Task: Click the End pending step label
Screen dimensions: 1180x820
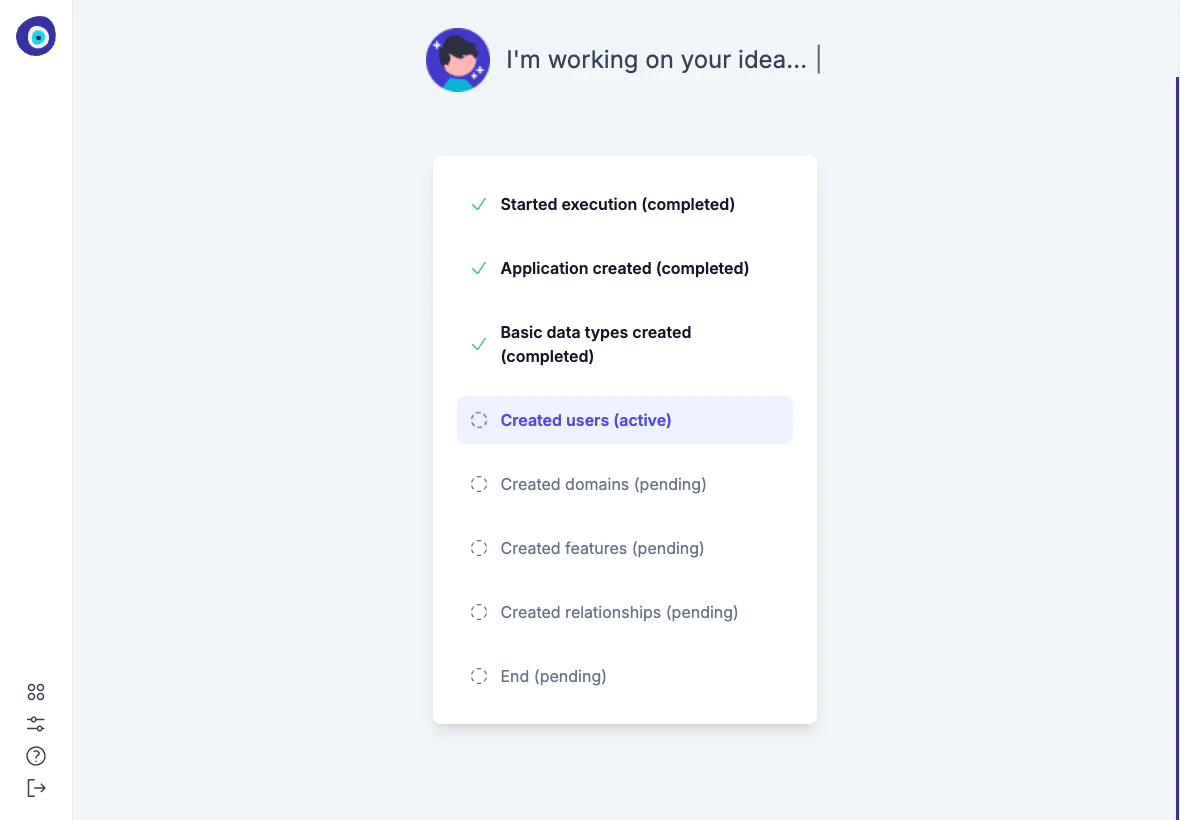Action: click(x=553, y=676)
